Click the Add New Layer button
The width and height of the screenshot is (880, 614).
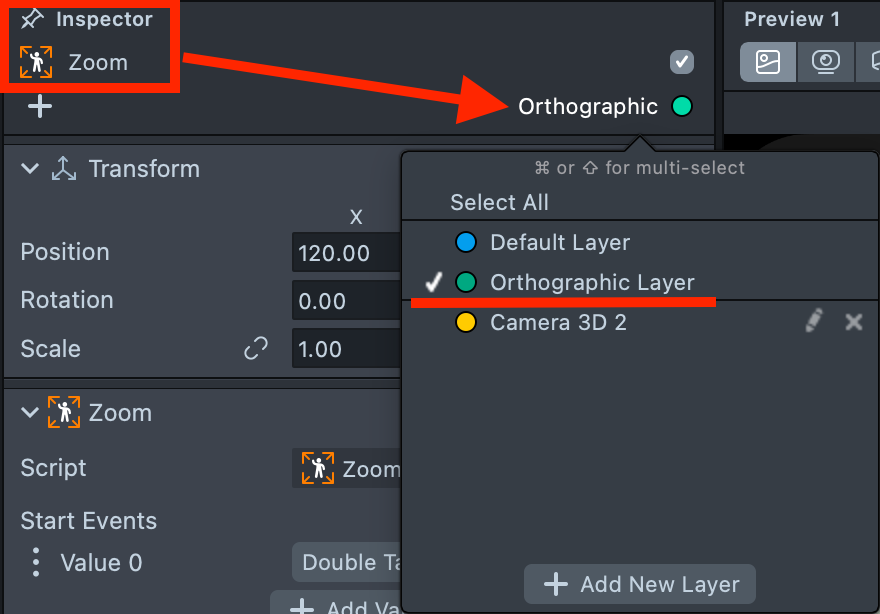coord(640,584)
